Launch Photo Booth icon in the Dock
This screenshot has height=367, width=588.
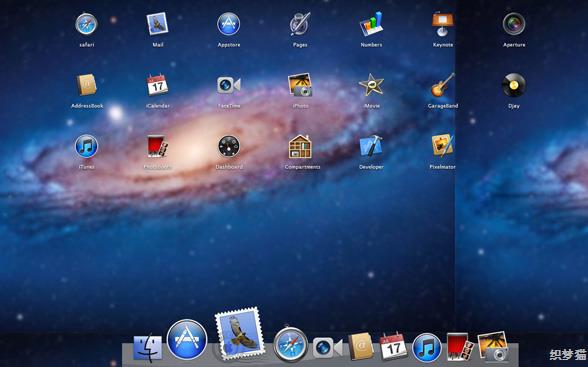[460, 347]
